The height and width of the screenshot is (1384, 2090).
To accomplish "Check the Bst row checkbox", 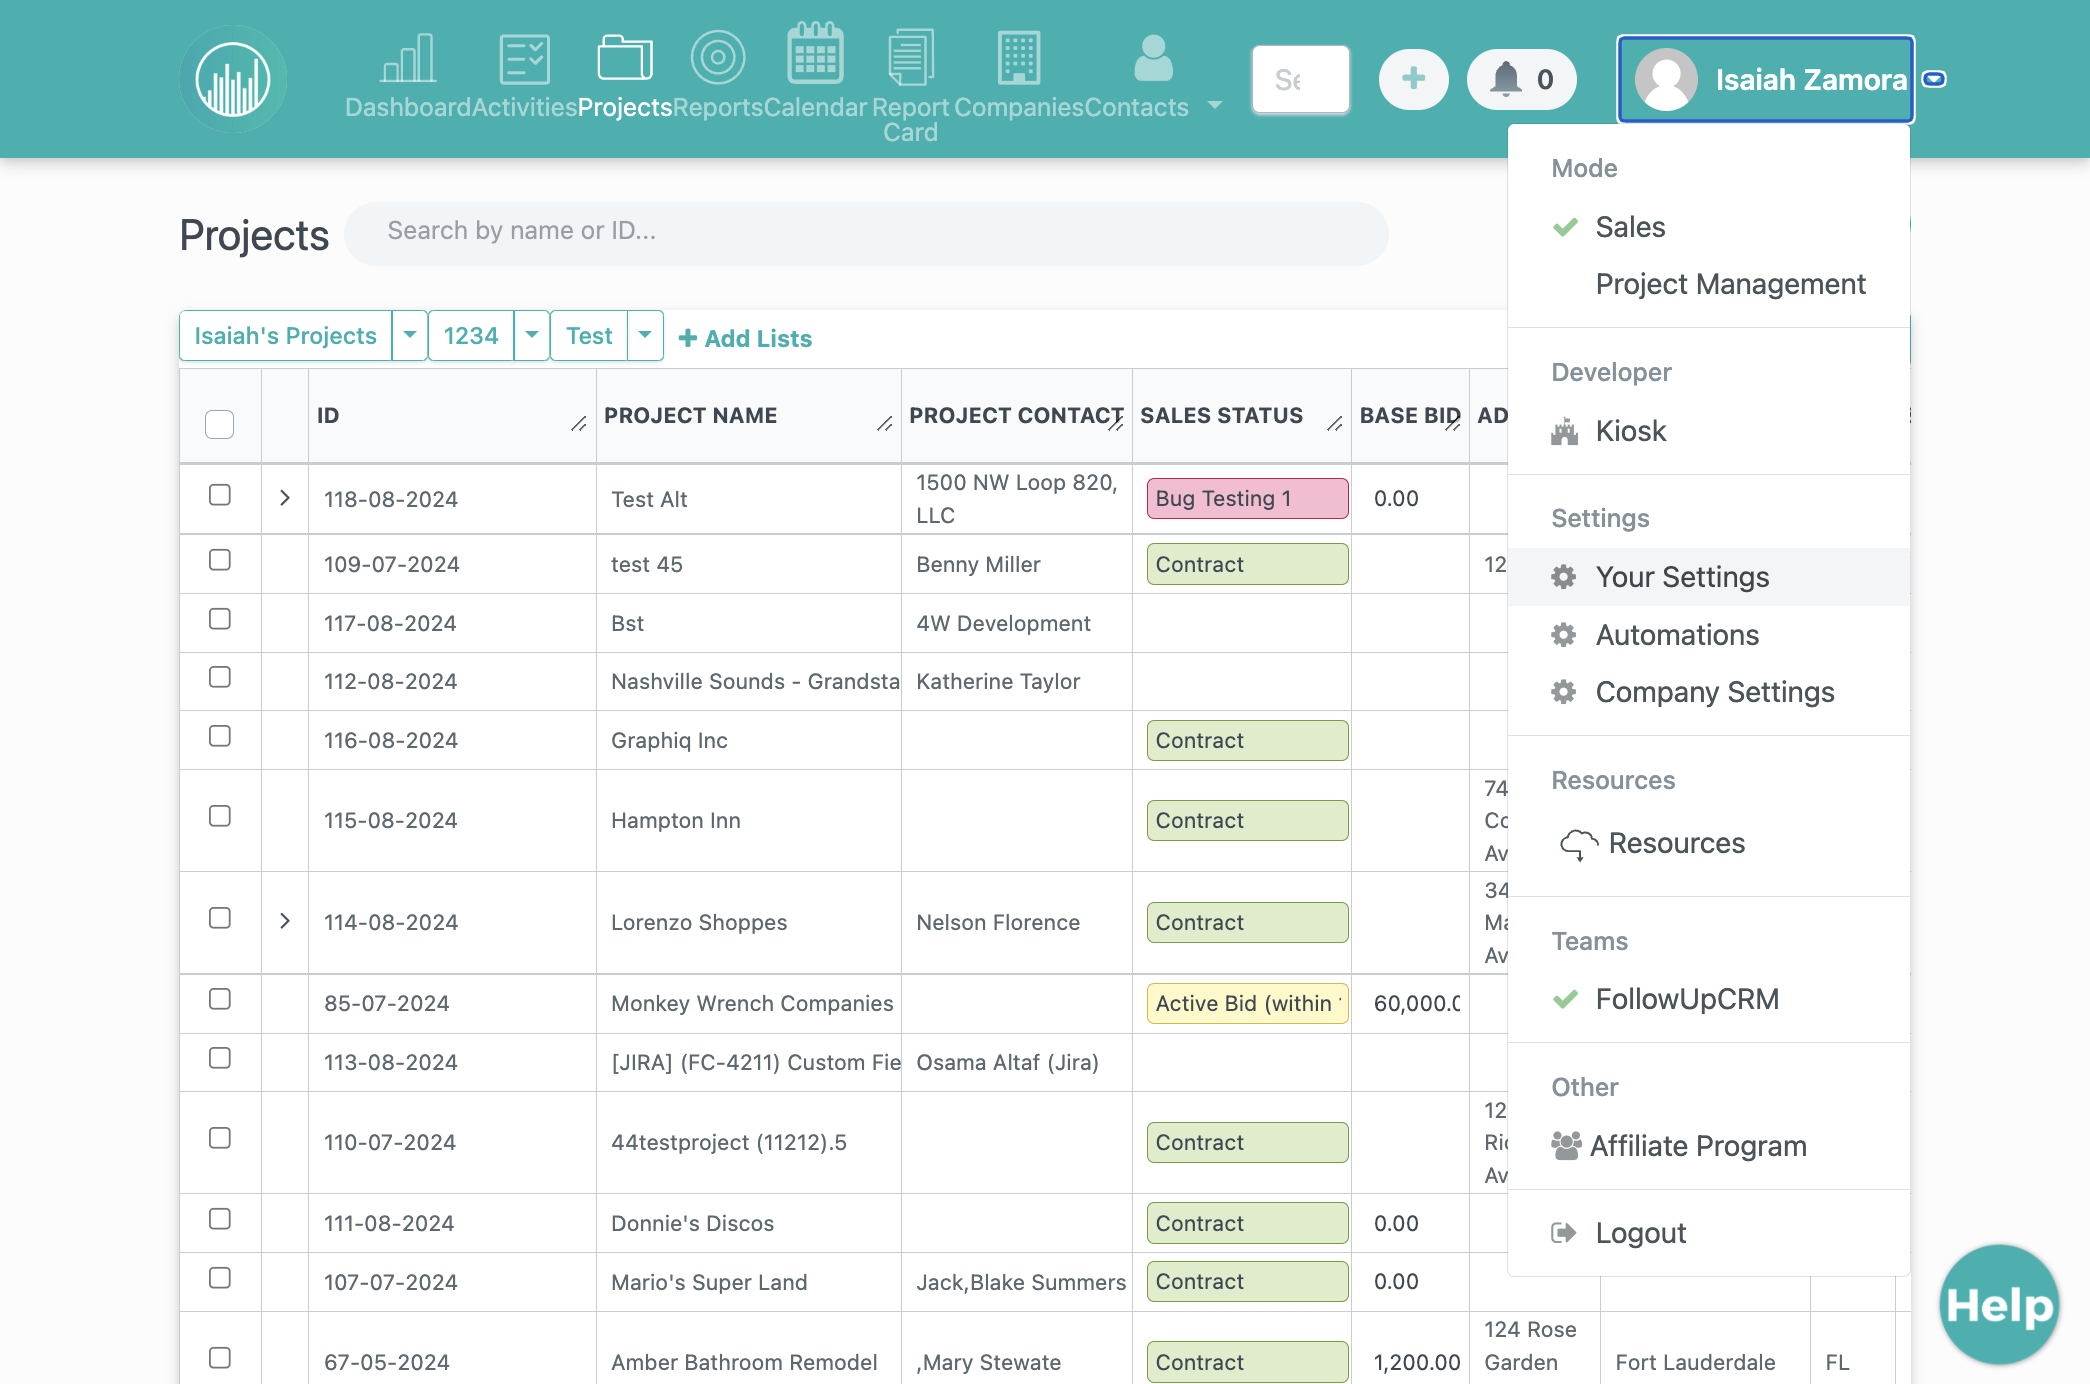I will click(x=220, y=619).
